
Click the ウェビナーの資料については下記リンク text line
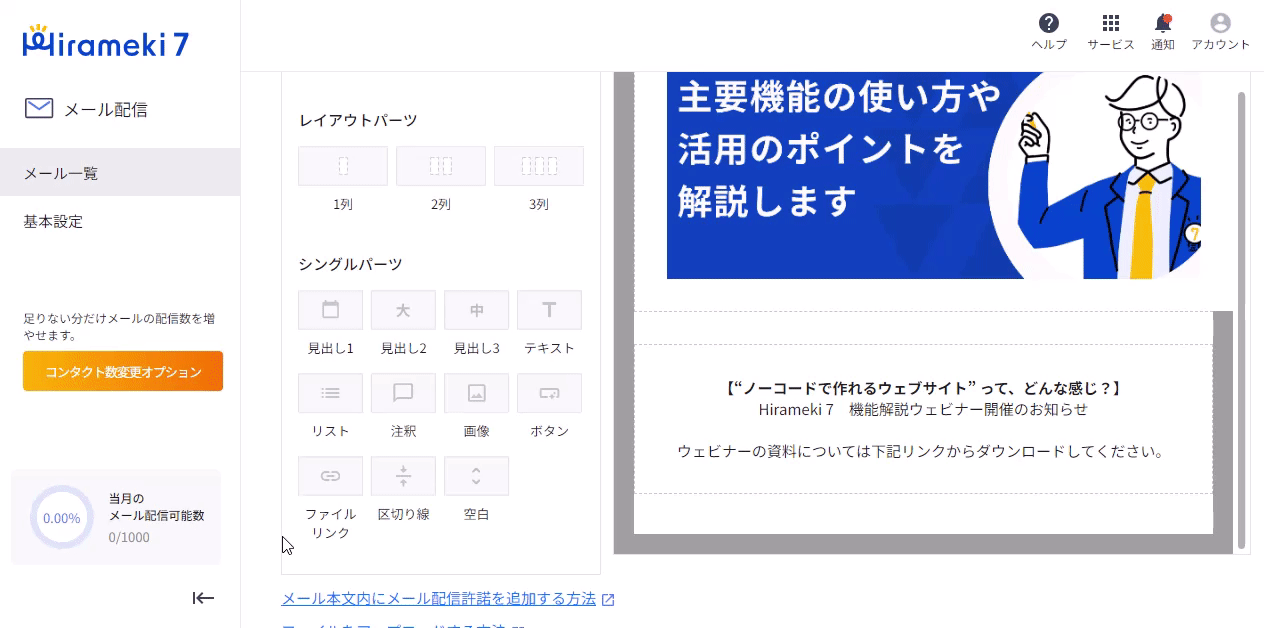(923, 451)
